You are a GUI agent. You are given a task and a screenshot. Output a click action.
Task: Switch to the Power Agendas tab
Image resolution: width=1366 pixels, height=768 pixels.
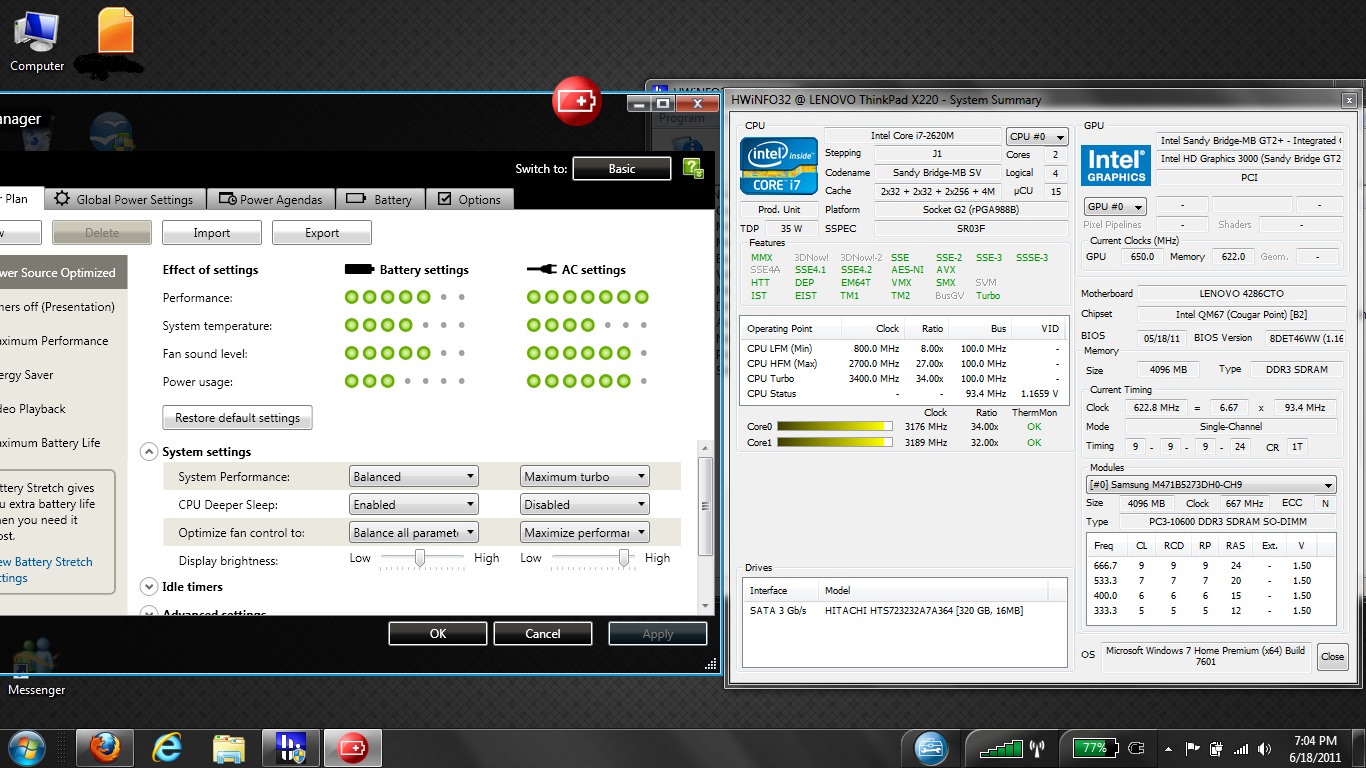pyautogui.click(x=271, y=199)
